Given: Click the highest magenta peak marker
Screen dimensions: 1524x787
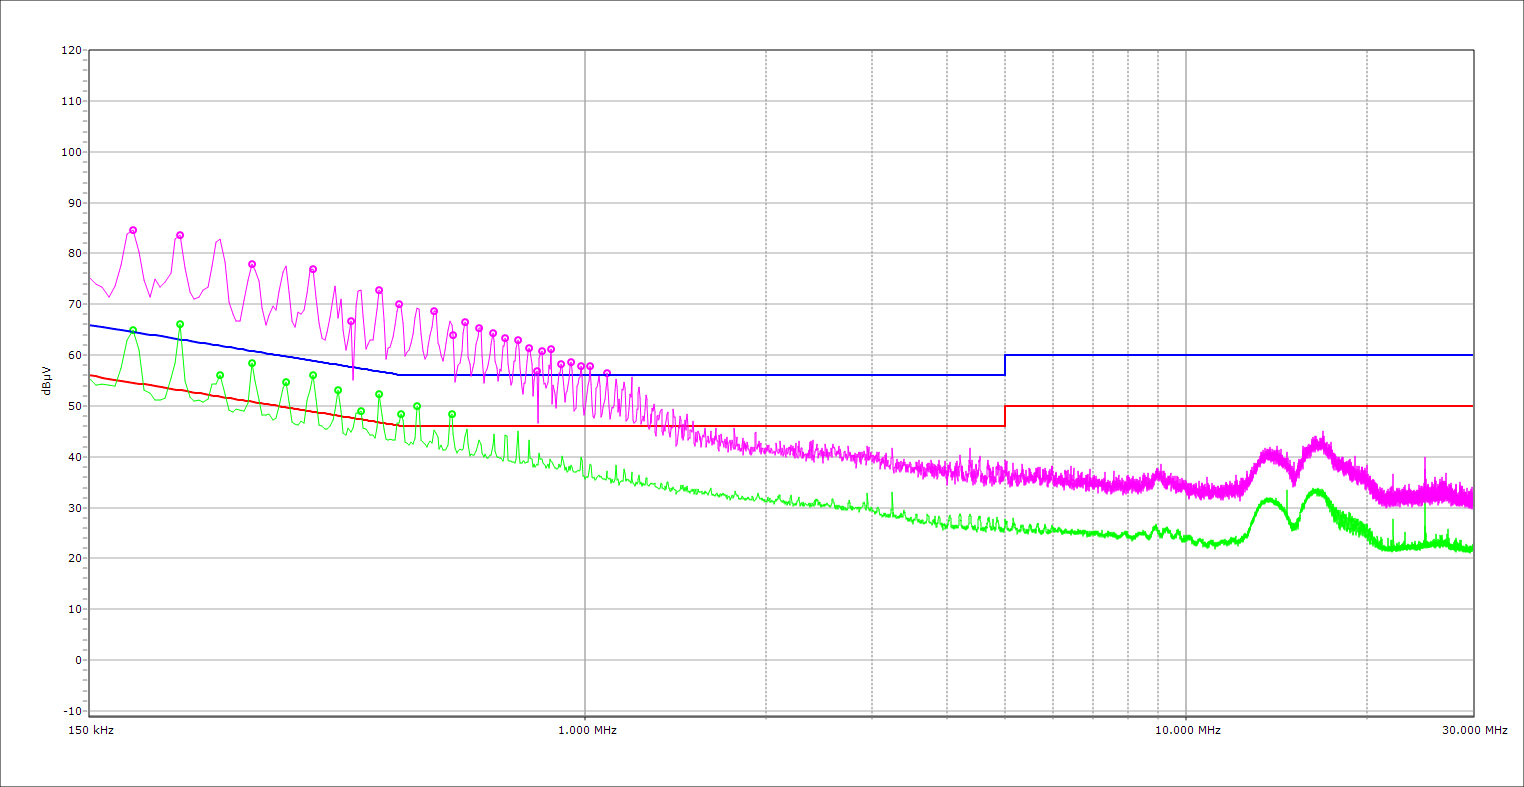Looking at the screenshot, I should tap(133, 230).
